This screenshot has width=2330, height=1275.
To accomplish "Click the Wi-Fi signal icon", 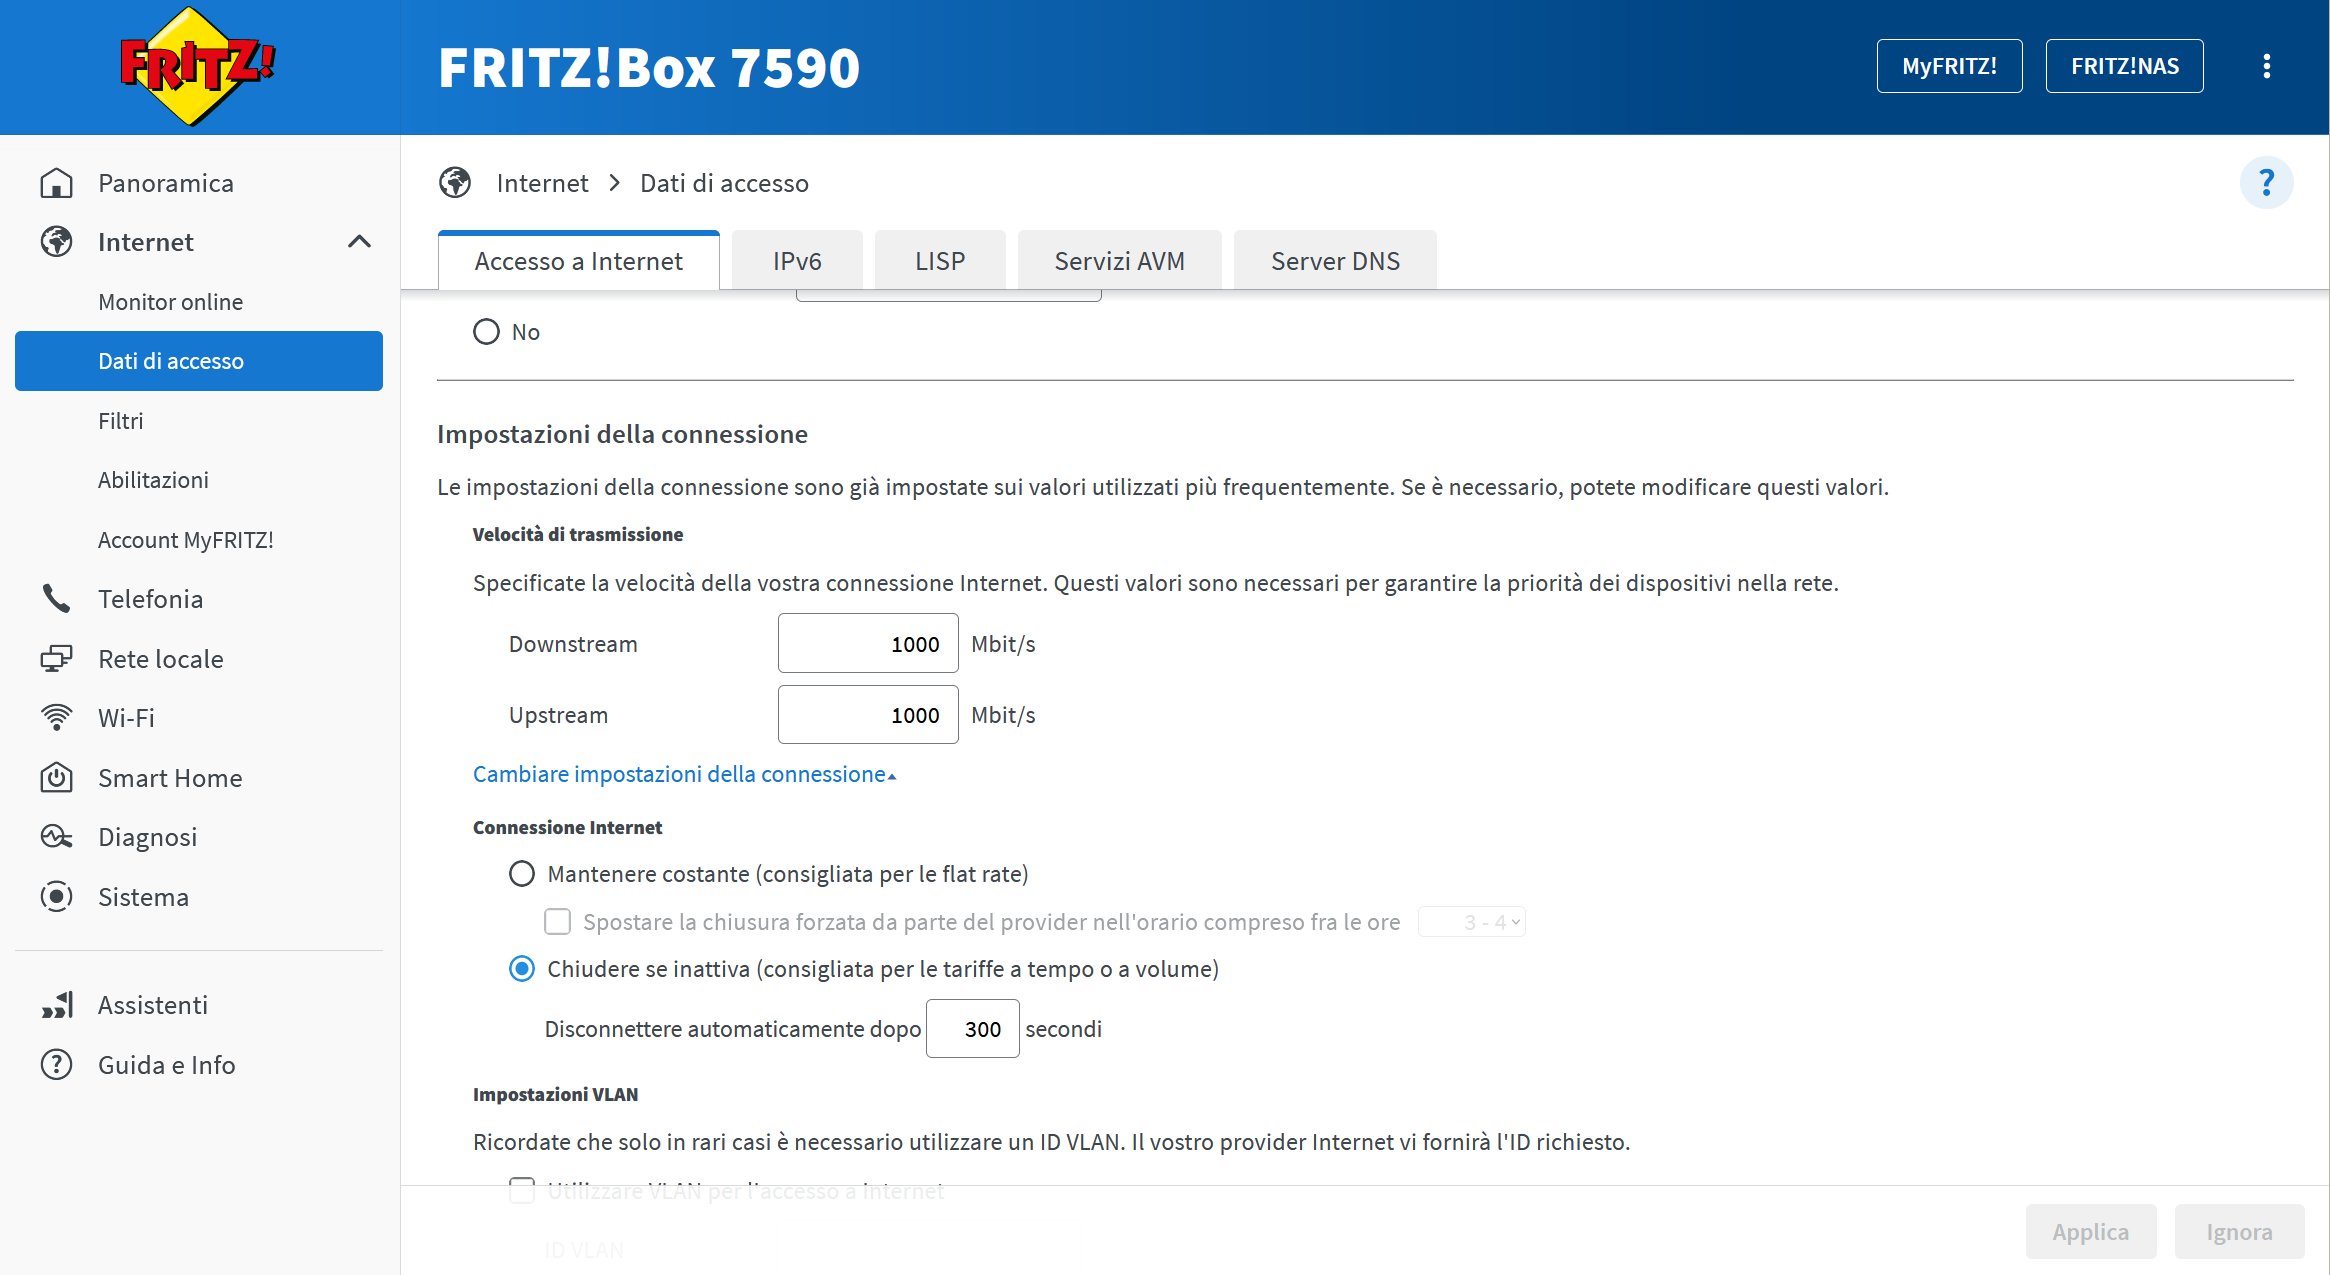I will [x=56, y=718].
